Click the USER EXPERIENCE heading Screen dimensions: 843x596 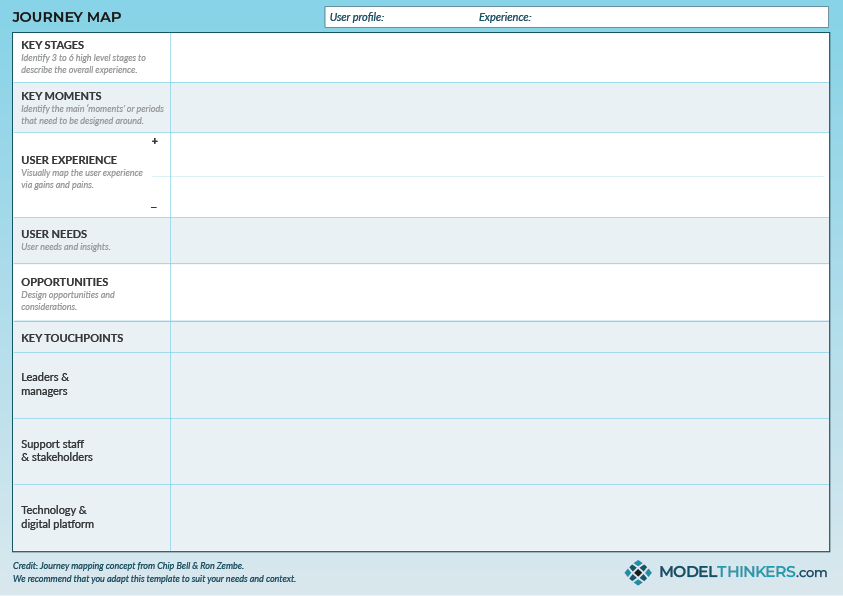click(x=69, y=160)
